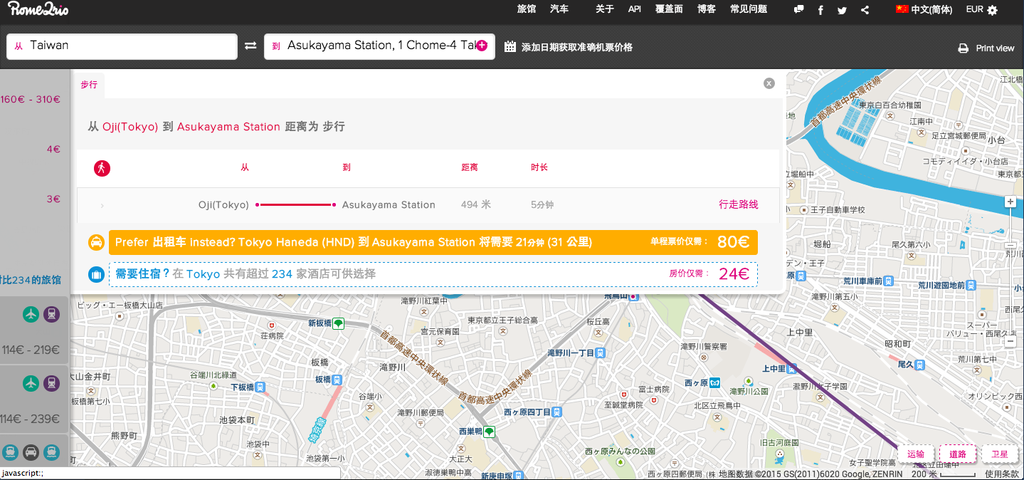Click the 234 hotels count link

point(282,274)
